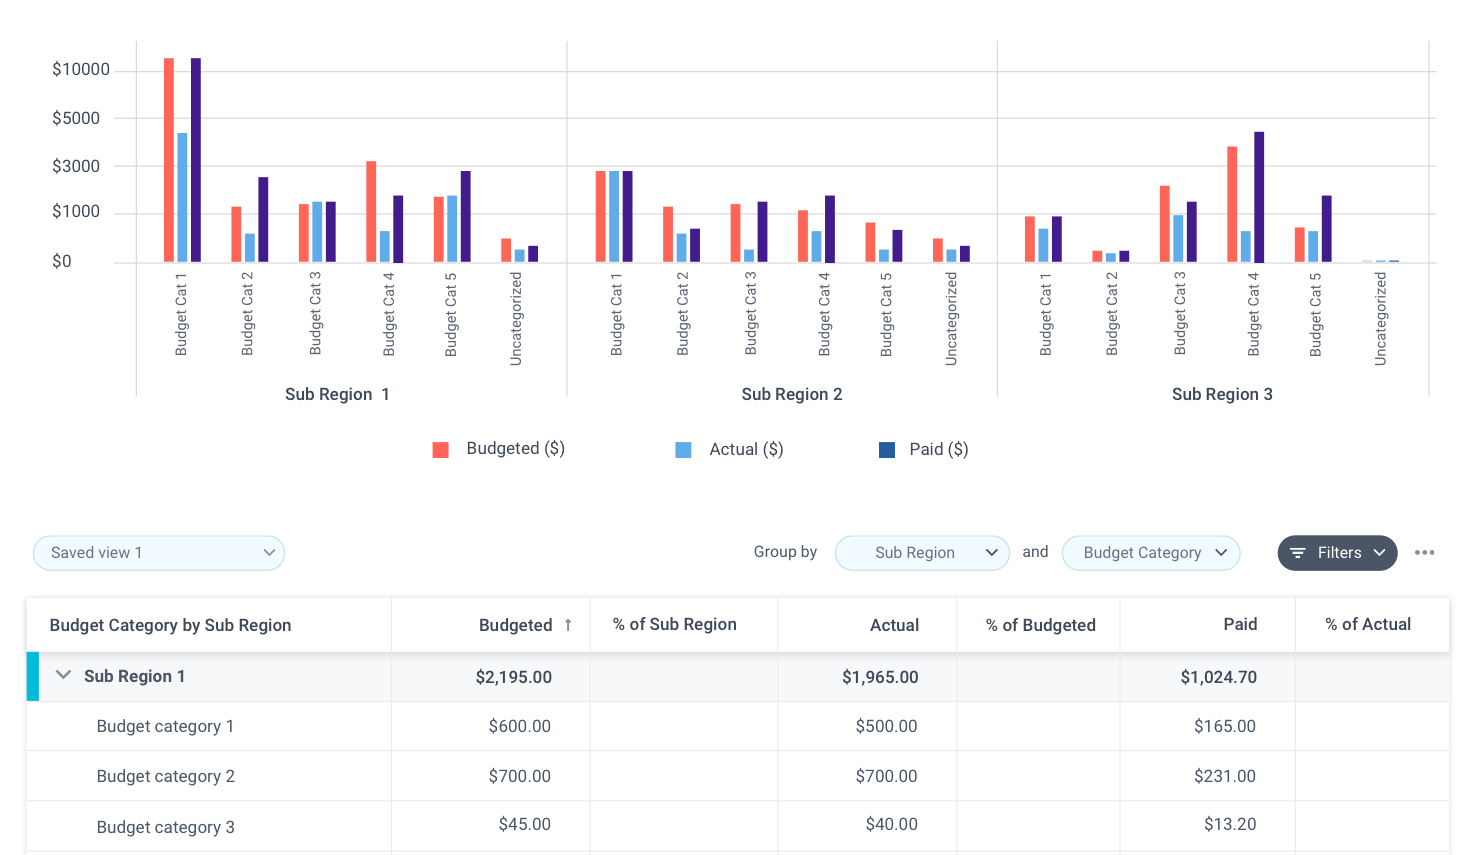Image resolution: width=1465 pixels, height=855 pixels.
Task: Click Sub Region 1 Budget Cat 1 budgeted bar
Action: click(x=169, y=160)
